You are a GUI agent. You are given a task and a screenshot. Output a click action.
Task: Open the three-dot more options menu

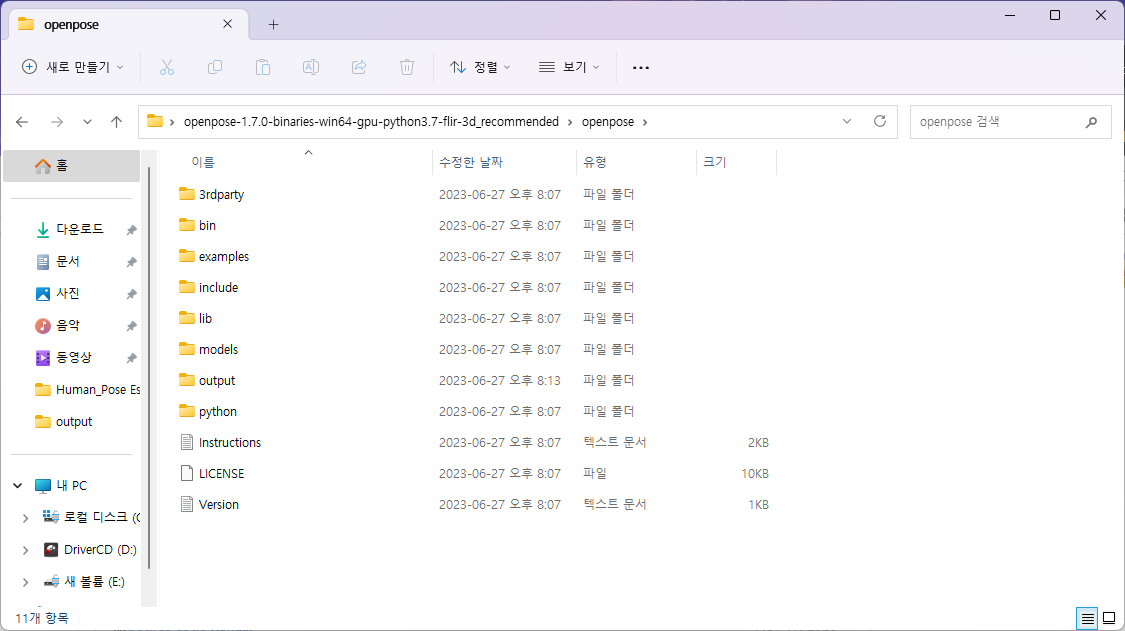(x=641, y=67)
